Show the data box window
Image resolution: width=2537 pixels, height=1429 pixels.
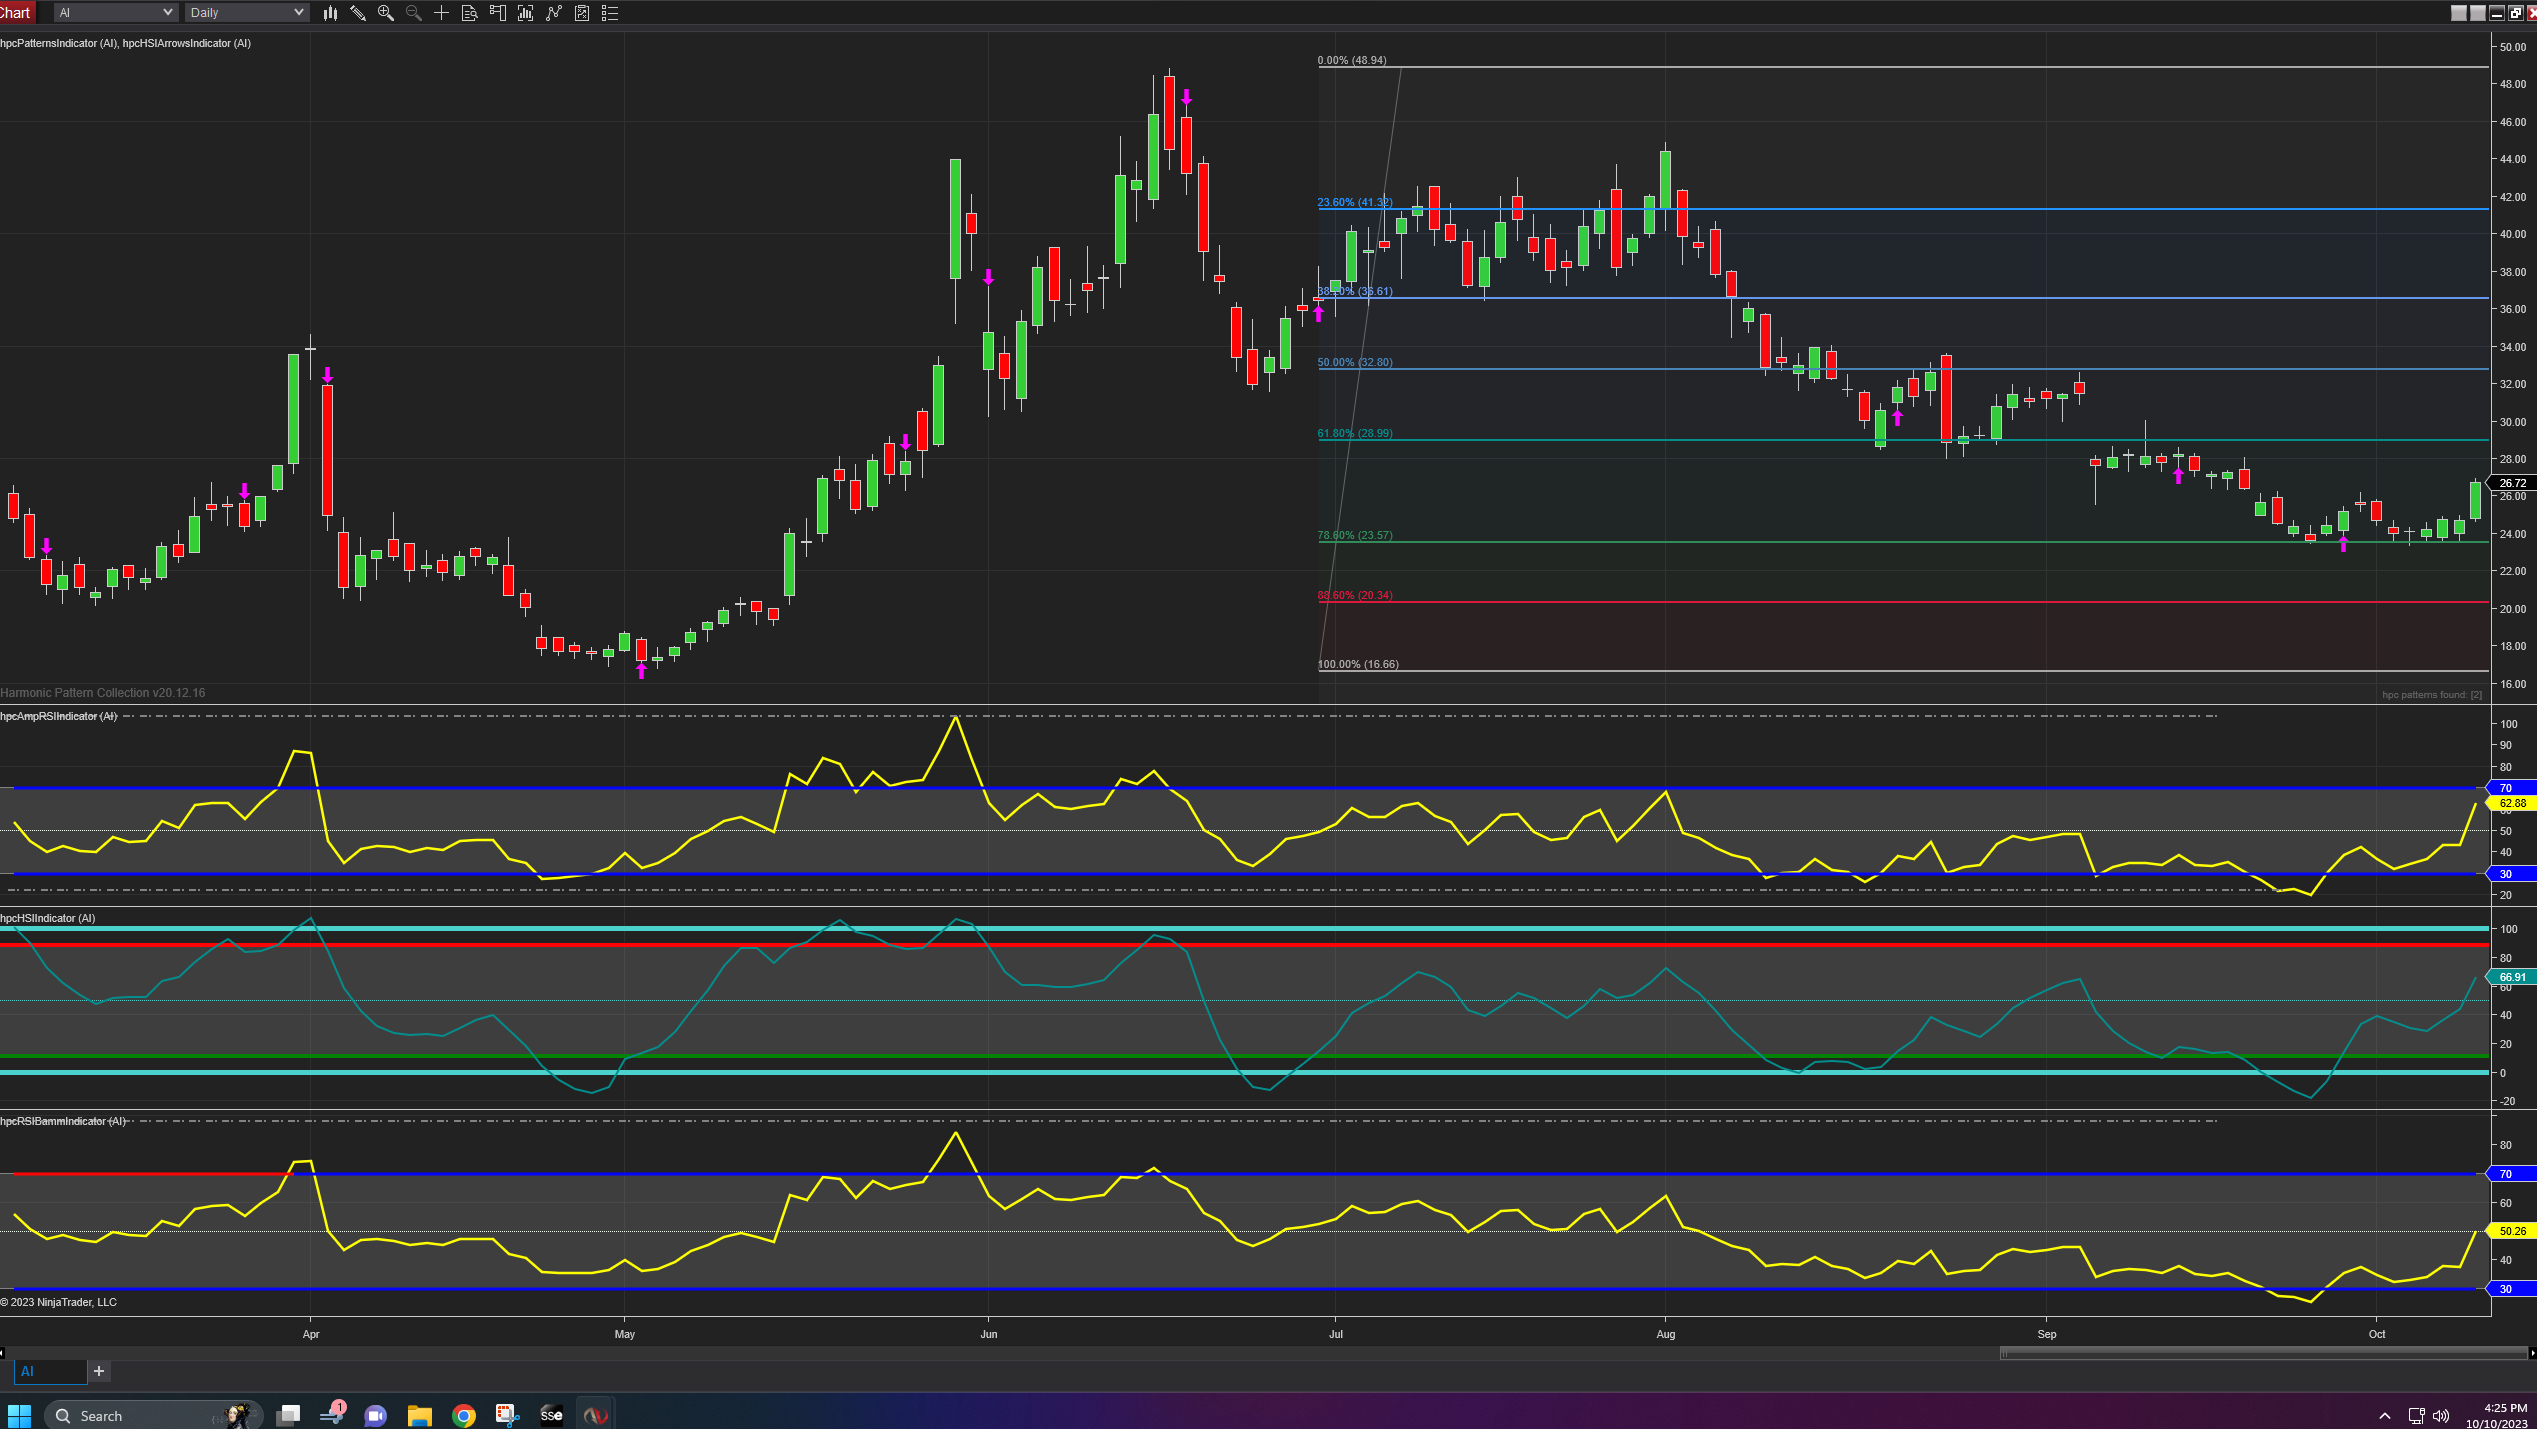click(x=469, y=13)
